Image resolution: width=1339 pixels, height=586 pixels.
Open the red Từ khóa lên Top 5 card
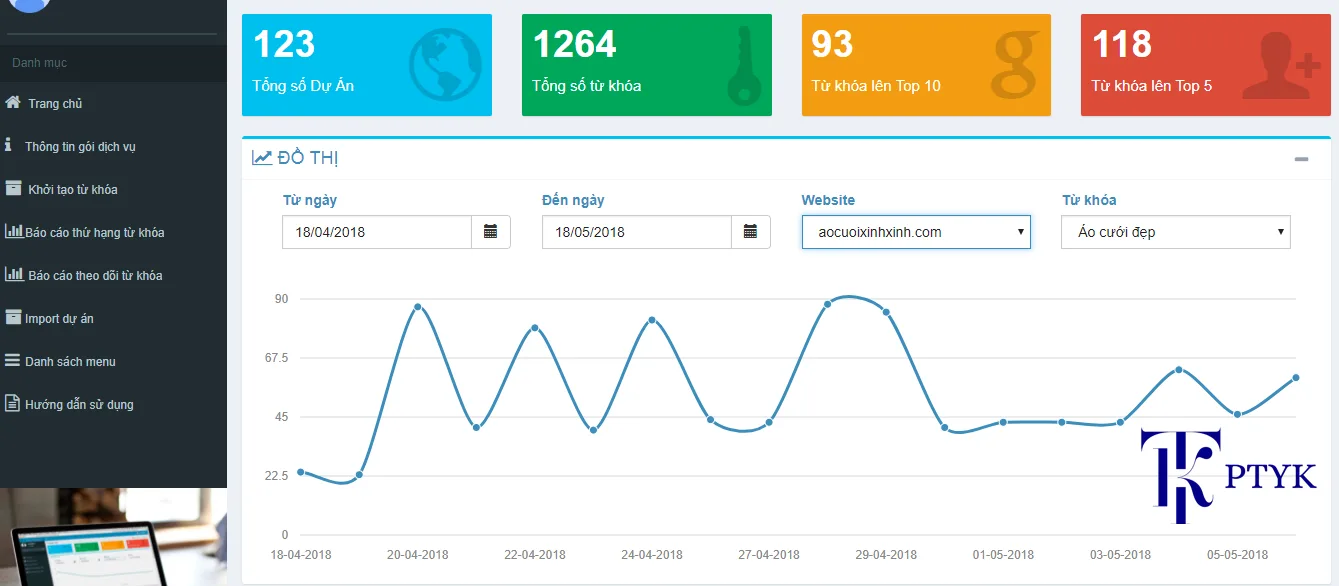[1205, 65]
